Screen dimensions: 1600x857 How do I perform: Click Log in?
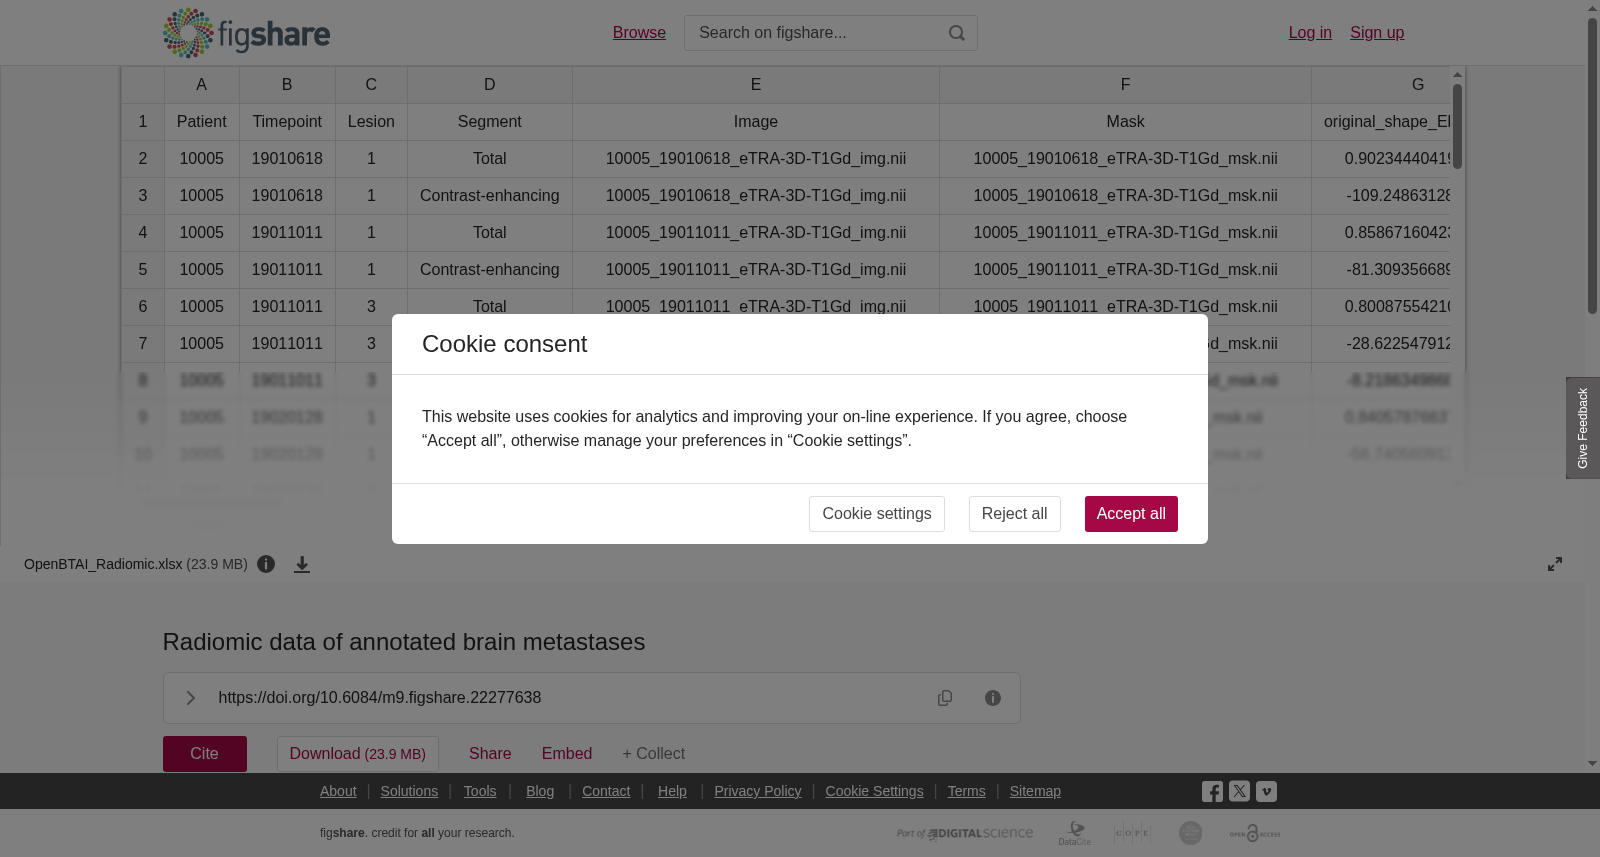click(1310, 33)
